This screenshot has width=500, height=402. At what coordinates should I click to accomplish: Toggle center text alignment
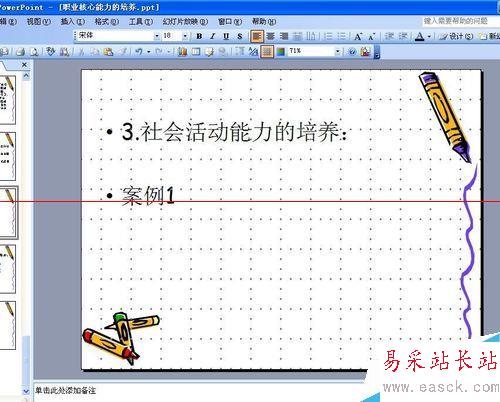271,36
